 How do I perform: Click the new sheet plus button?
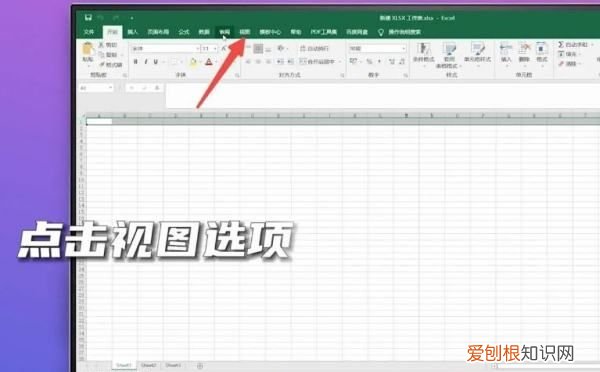pyautogui.click(x=200, y=366)
